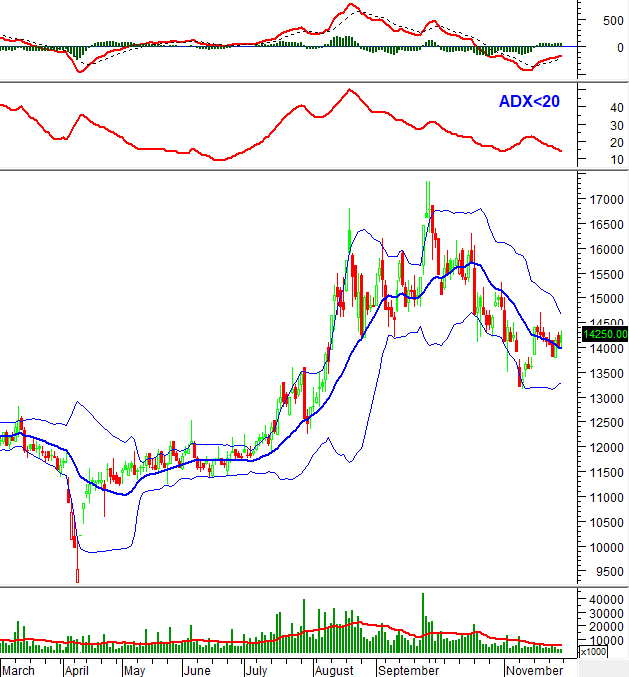Click the long red candle at April low

click(x=78, y=575)
